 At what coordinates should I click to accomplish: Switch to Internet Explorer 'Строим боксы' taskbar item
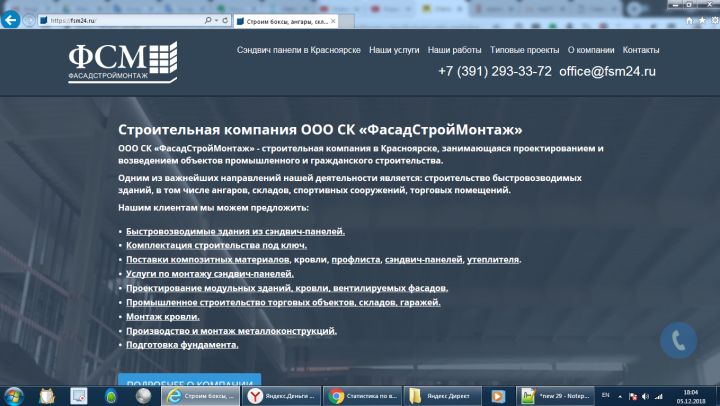click(x=200, y=396)
